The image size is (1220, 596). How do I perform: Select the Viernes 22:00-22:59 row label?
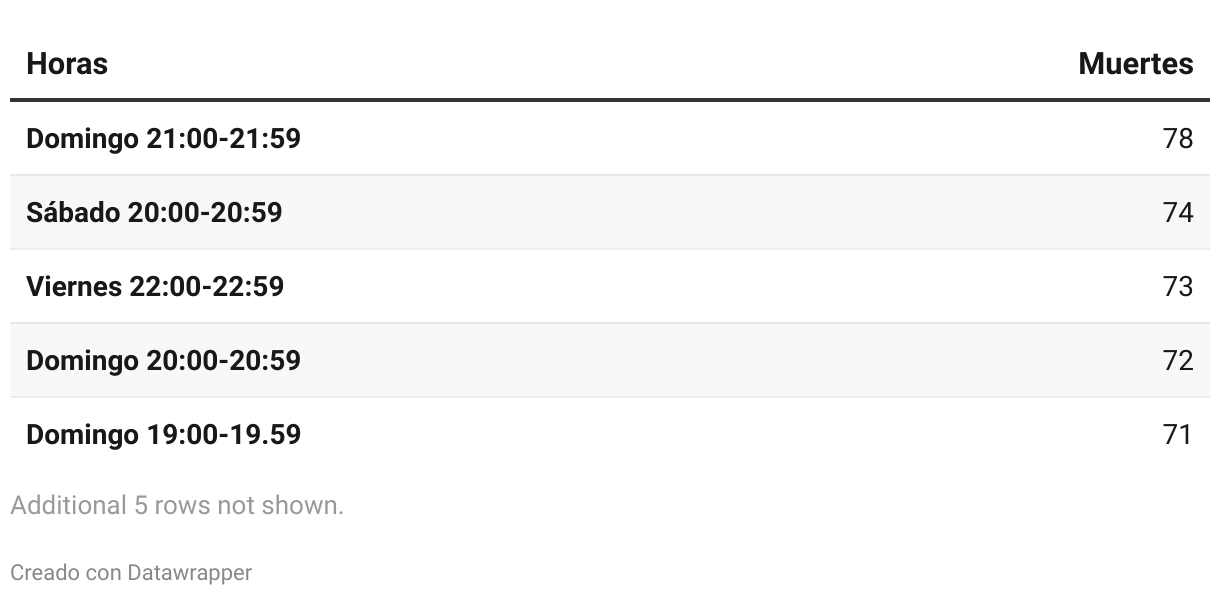(x=155, y=286)
